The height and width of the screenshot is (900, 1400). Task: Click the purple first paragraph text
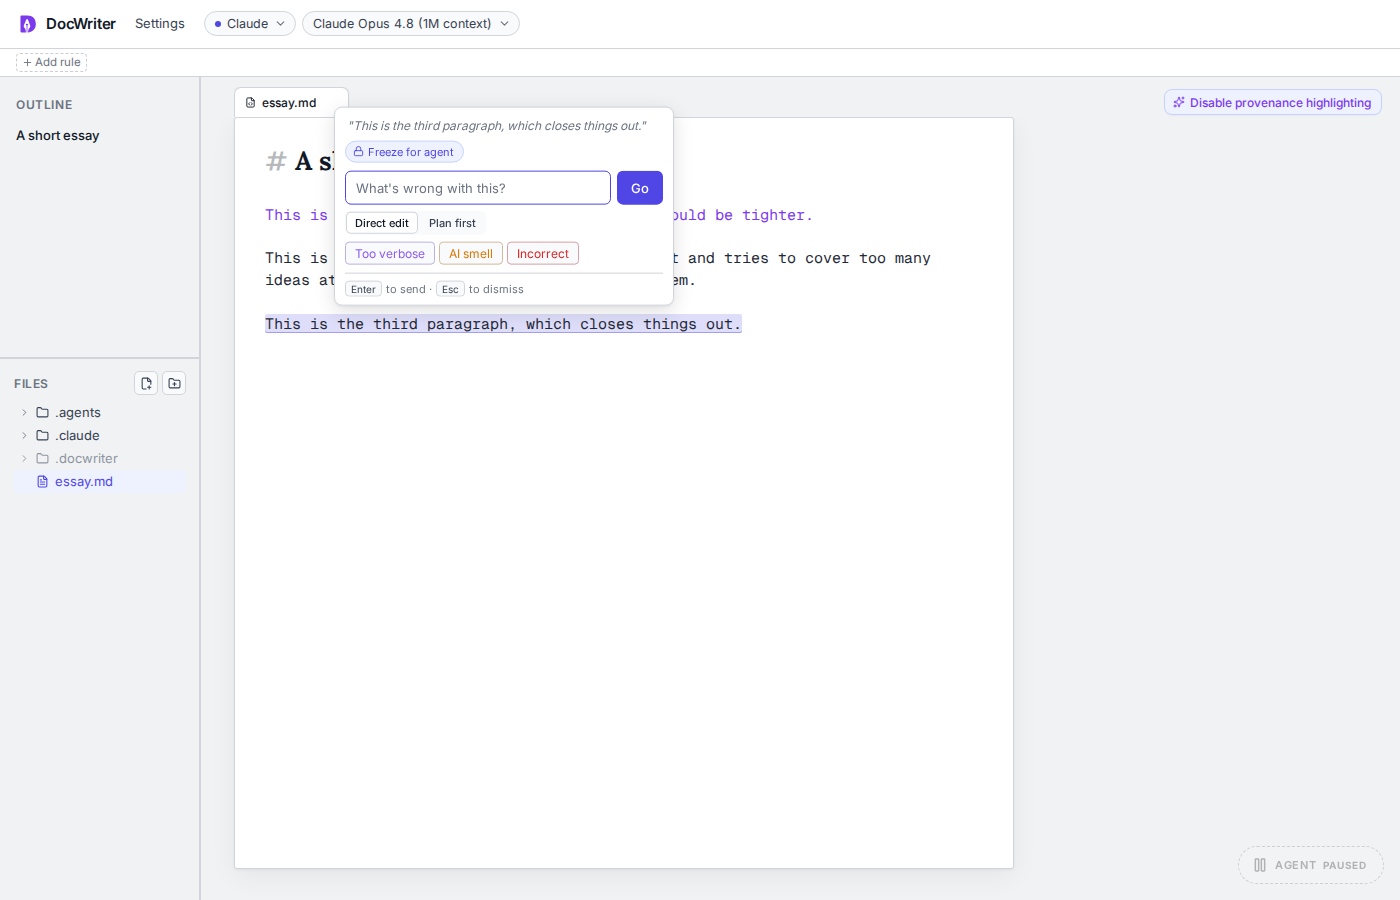coord(297,215)
